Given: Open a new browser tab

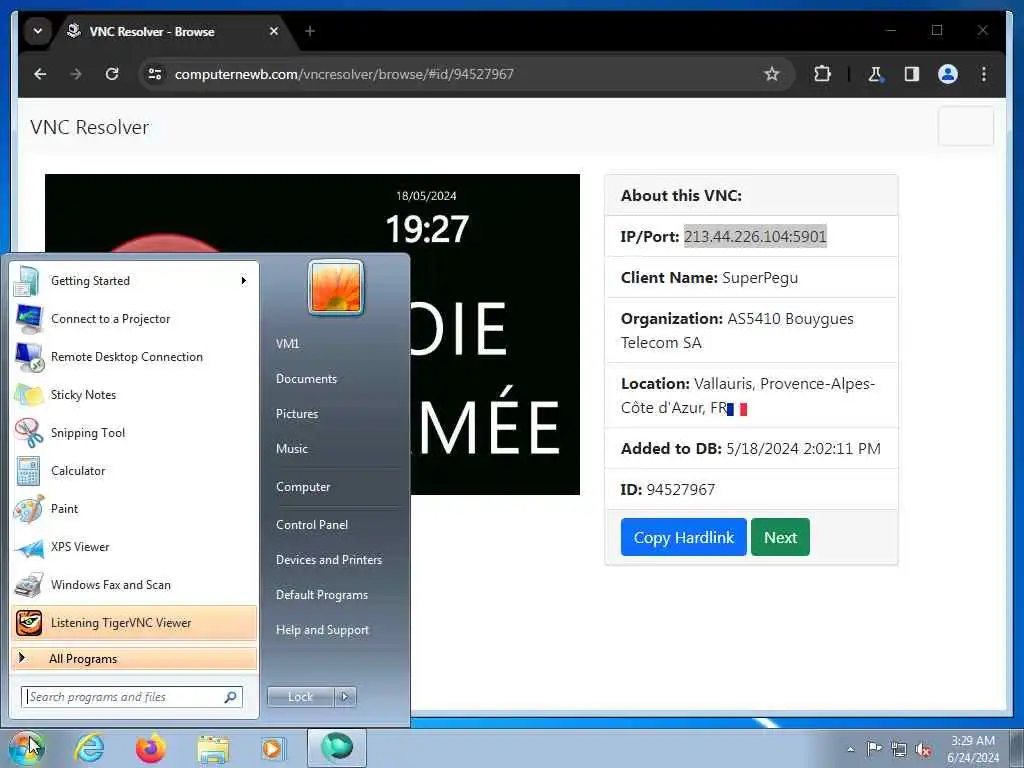Looking at the screenshot, I should coord(310,31).
